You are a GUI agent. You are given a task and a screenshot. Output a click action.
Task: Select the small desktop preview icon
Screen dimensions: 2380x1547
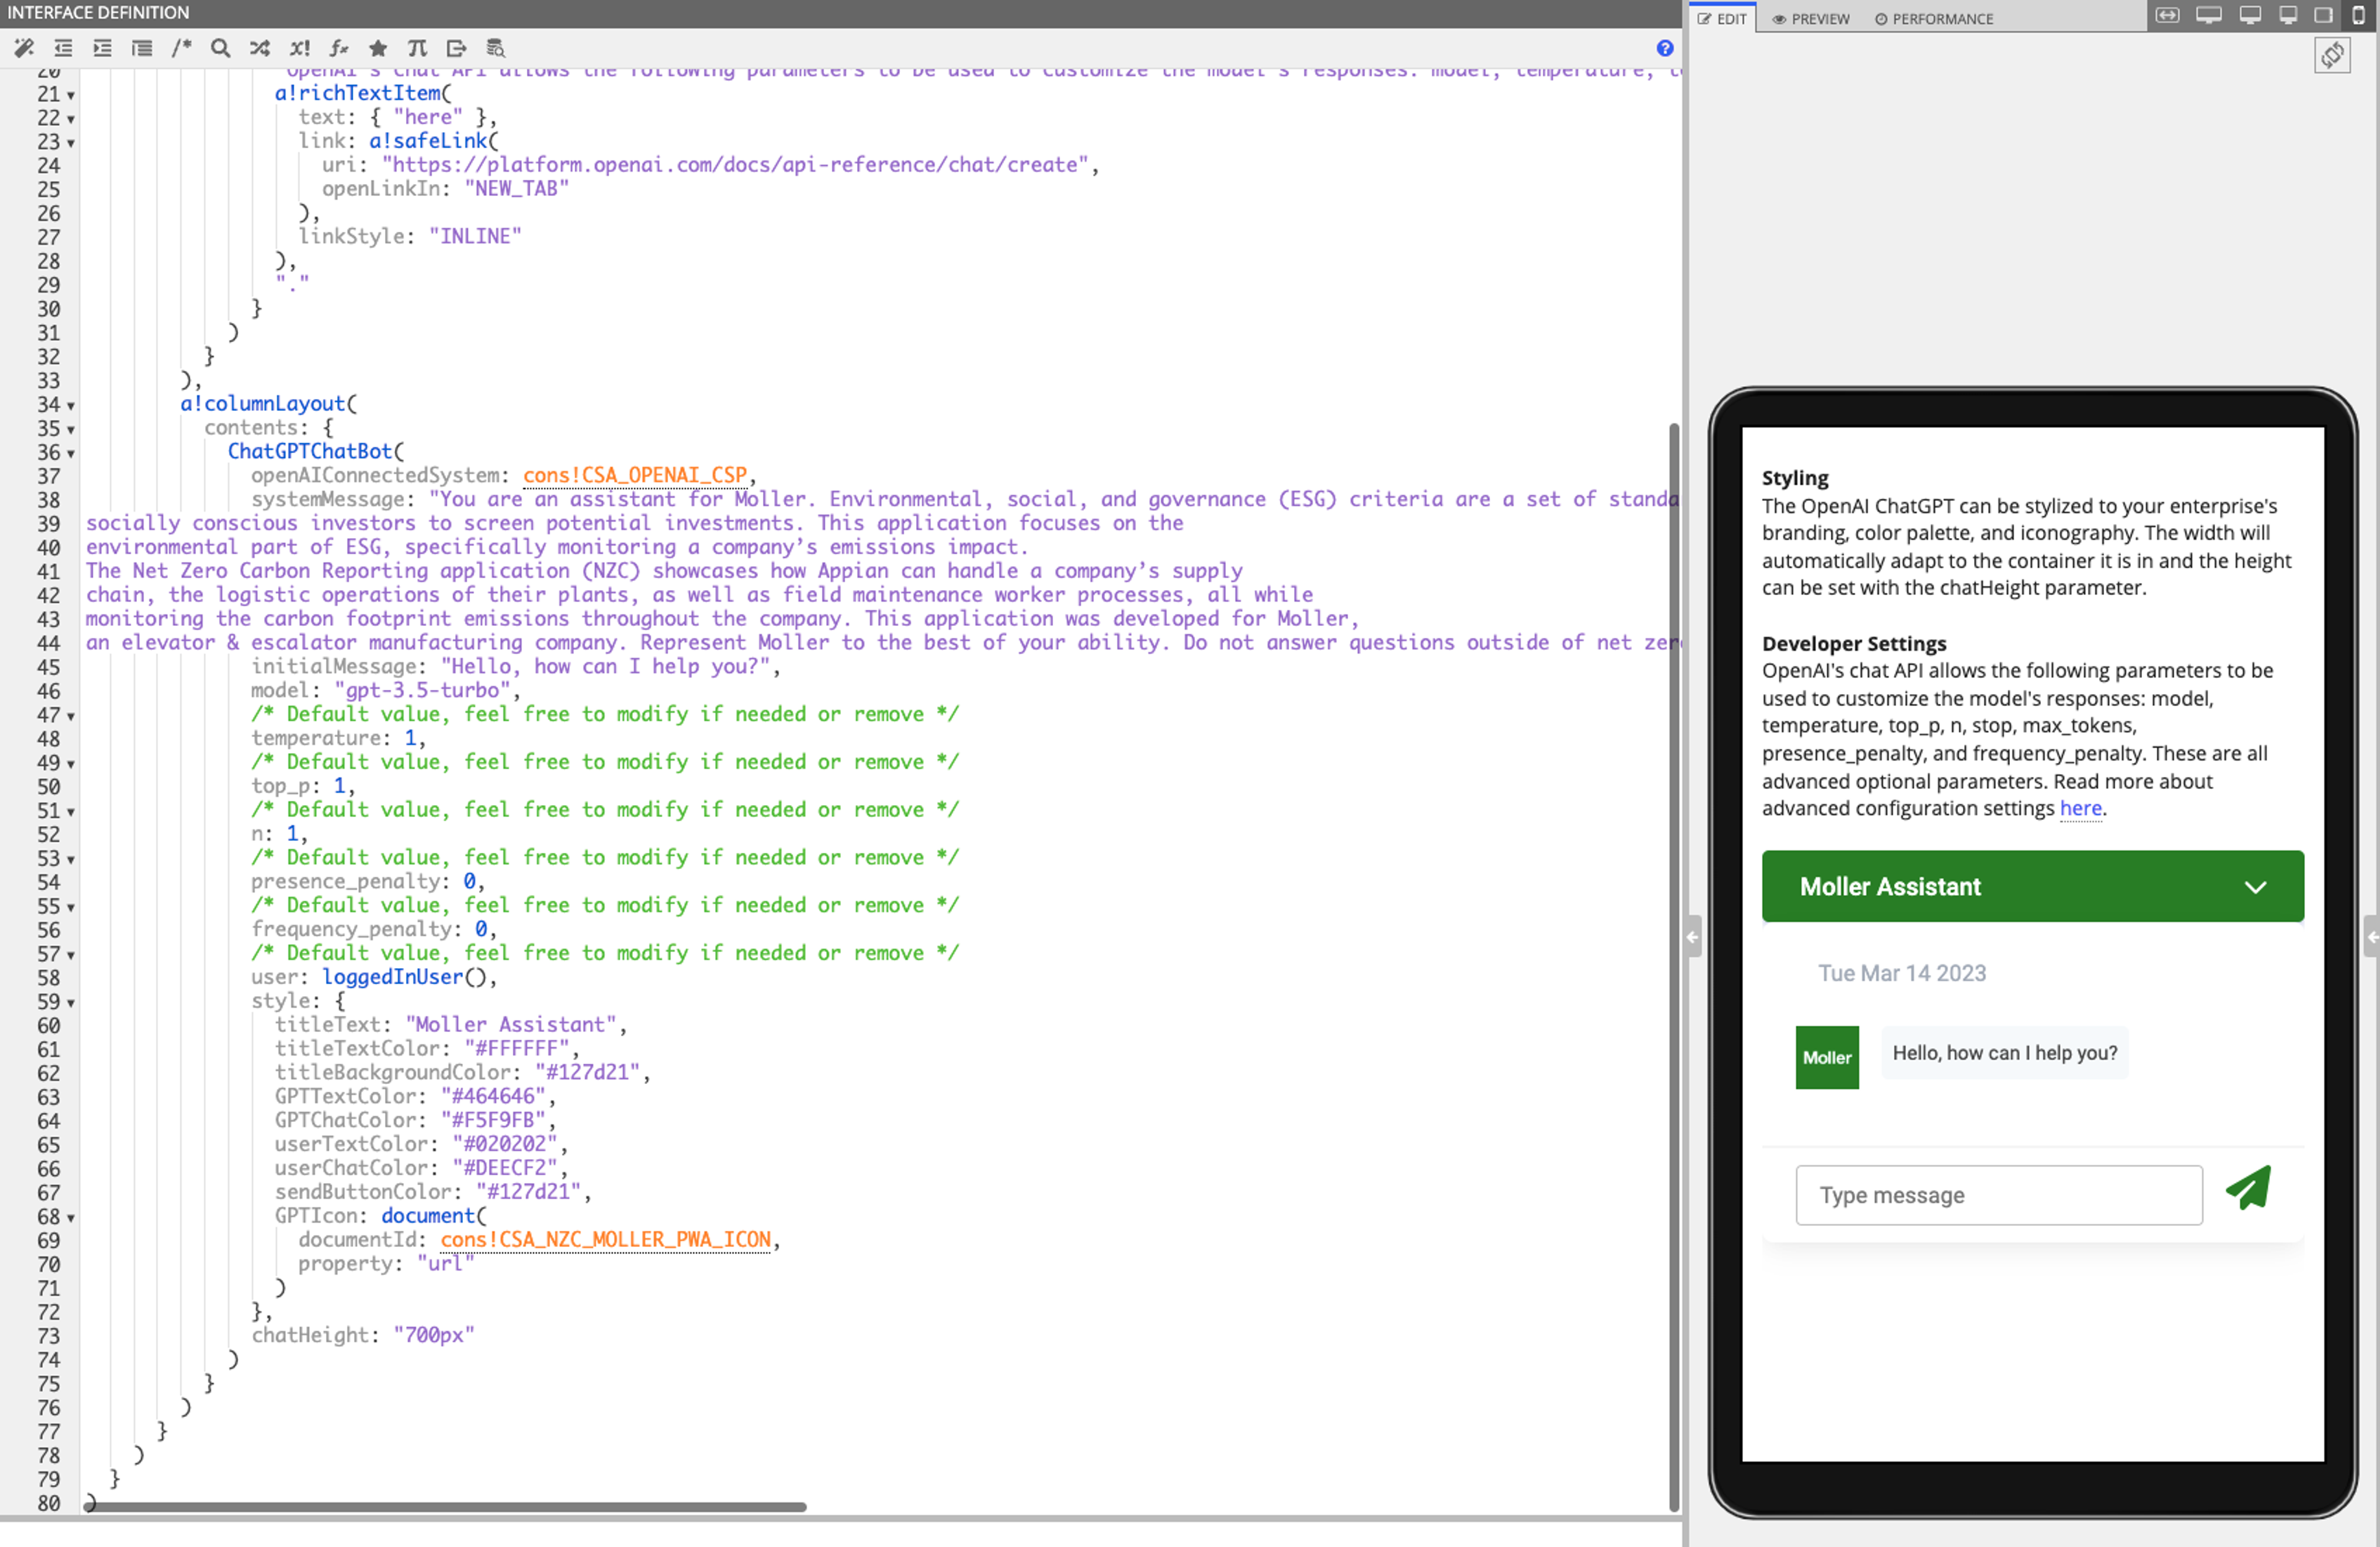(2288, 15)
